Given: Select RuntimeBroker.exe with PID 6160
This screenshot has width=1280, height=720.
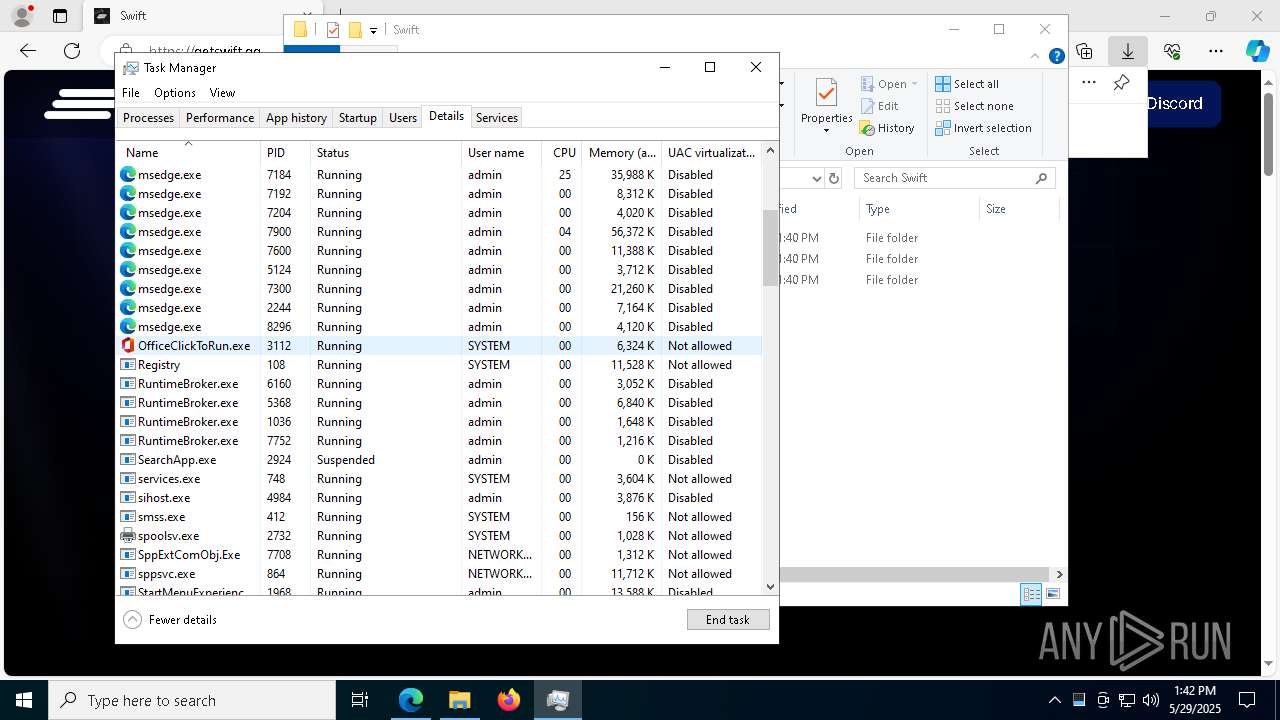Looking at the screenshot, I should [x=440, y=383].
